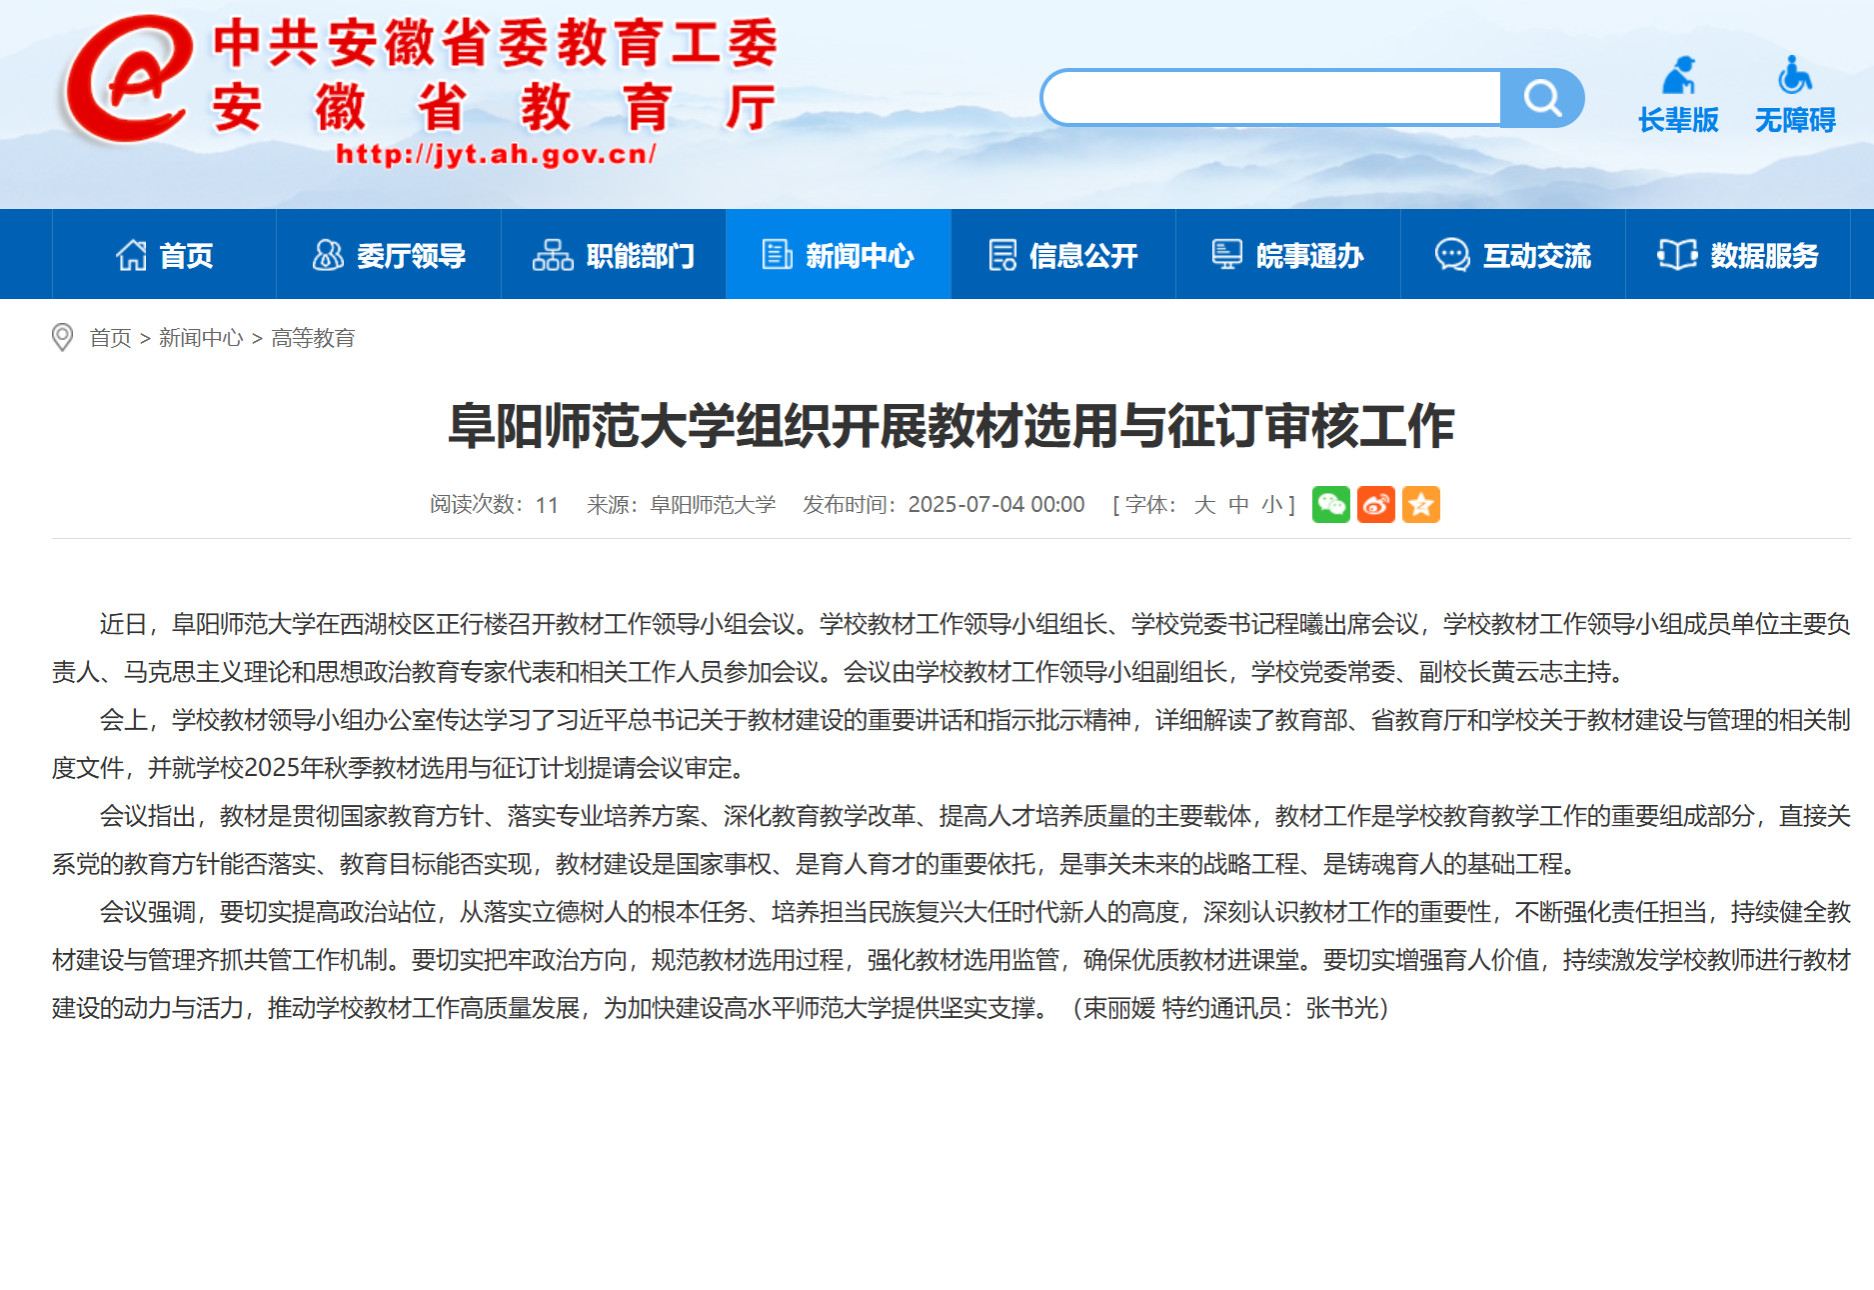Open the 皖事通办 services menu
The image size is (1874, 1290).
click(1288, 255)
